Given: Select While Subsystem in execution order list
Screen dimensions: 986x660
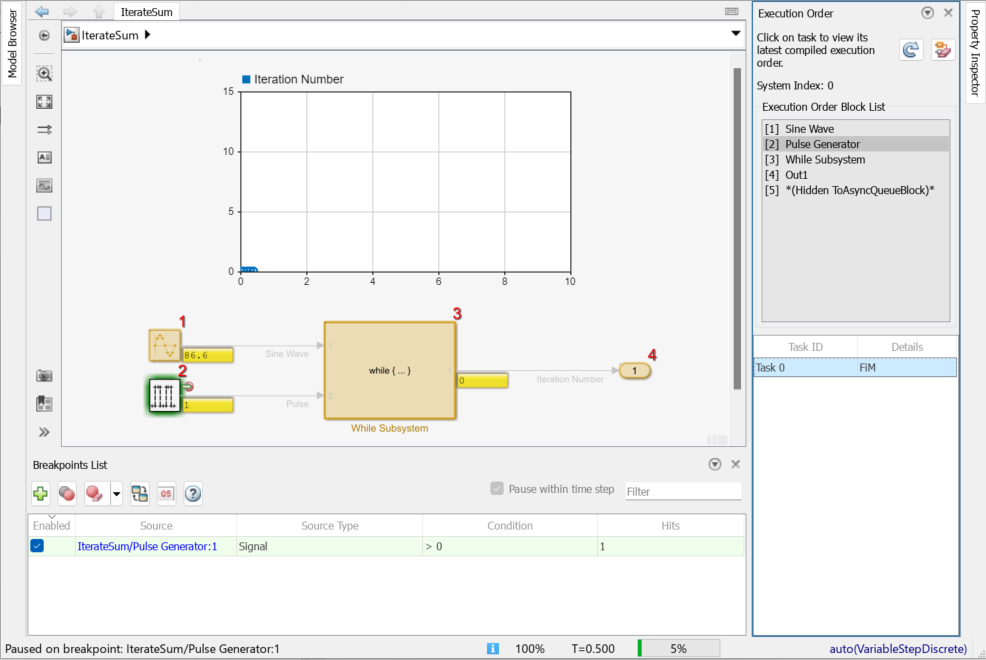Looking at the screenshot, I should click(x=825, y=160).
